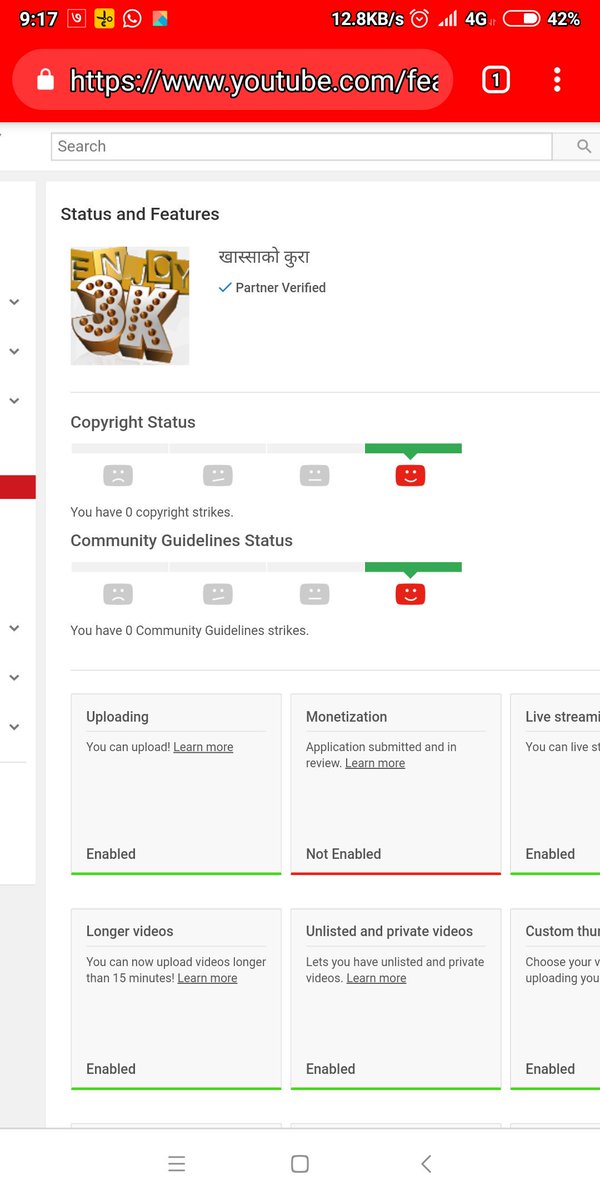The height and width of the screenshot is (1200, 600).
Task: Expand the third sidebar chevron section
Action: (14, 400)
